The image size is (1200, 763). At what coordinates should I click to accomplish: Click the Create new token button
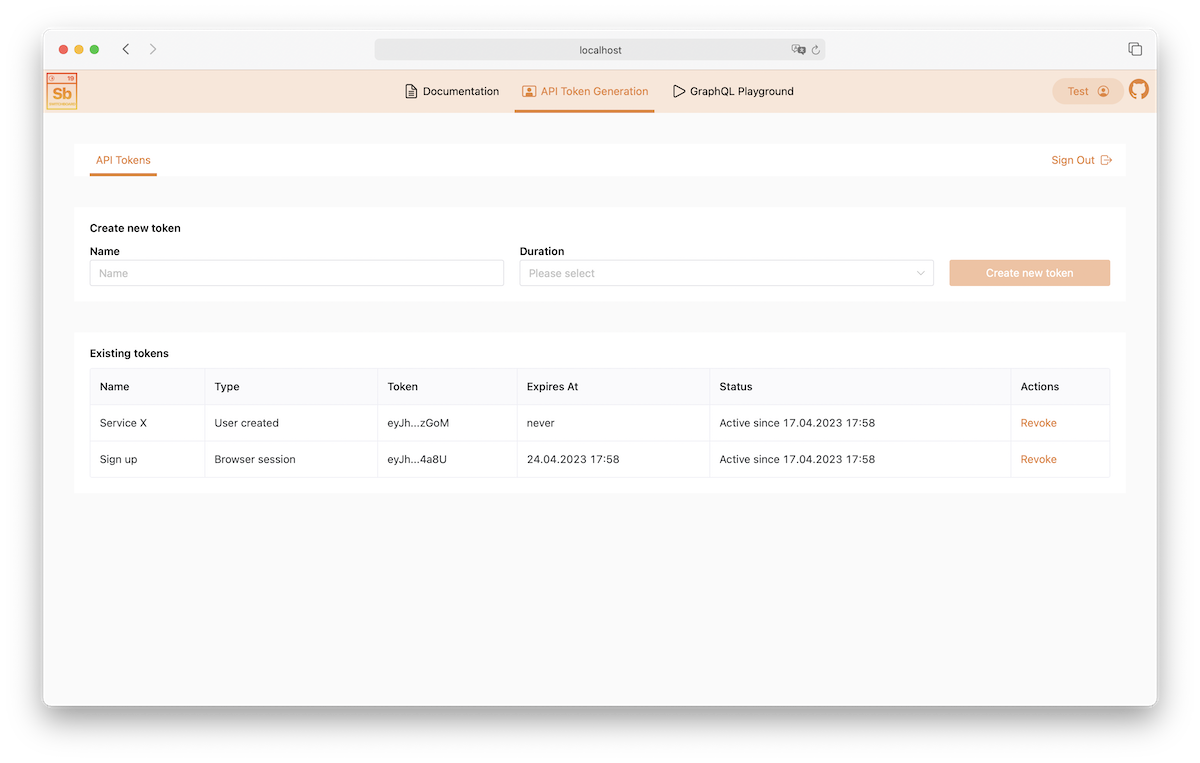(1030, 273)
